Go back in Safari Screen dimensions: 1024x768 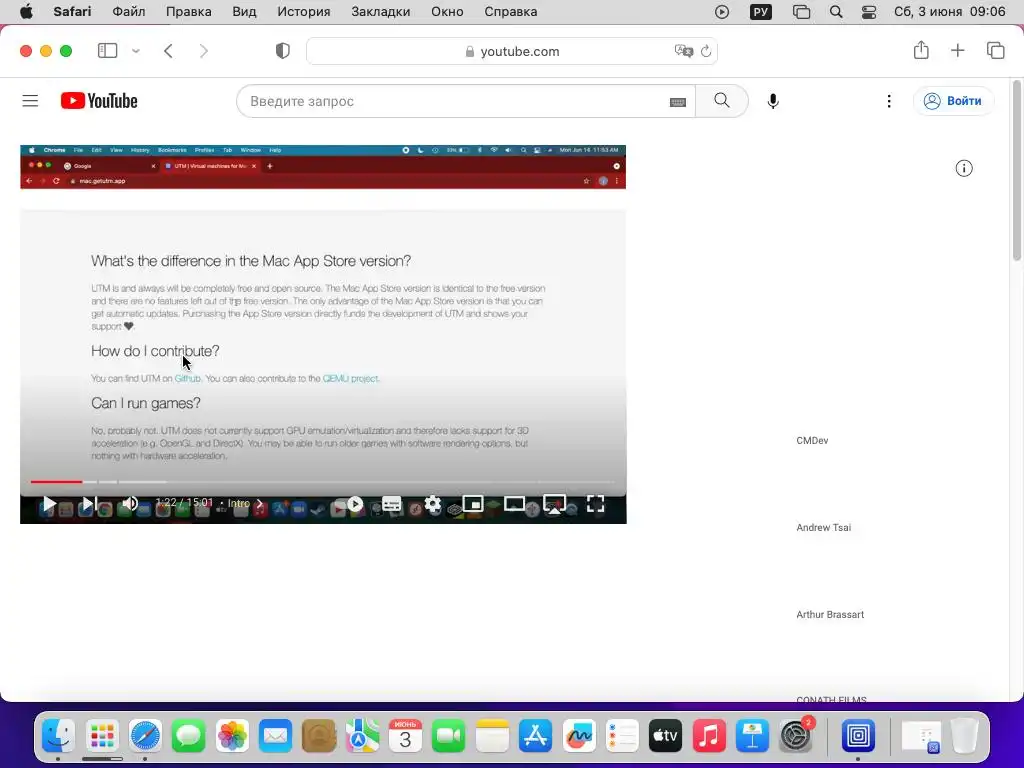coord(168,51)
